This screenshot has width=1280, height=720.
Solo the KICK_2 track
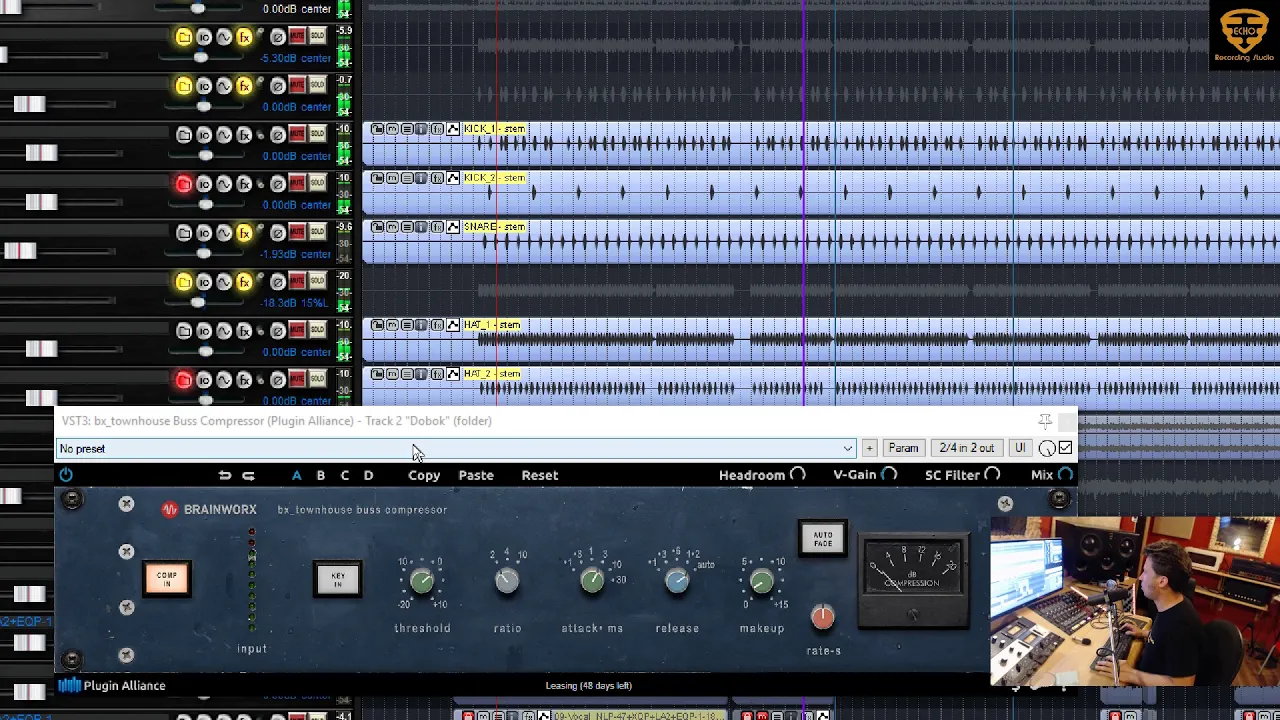(x=317, y=183)
